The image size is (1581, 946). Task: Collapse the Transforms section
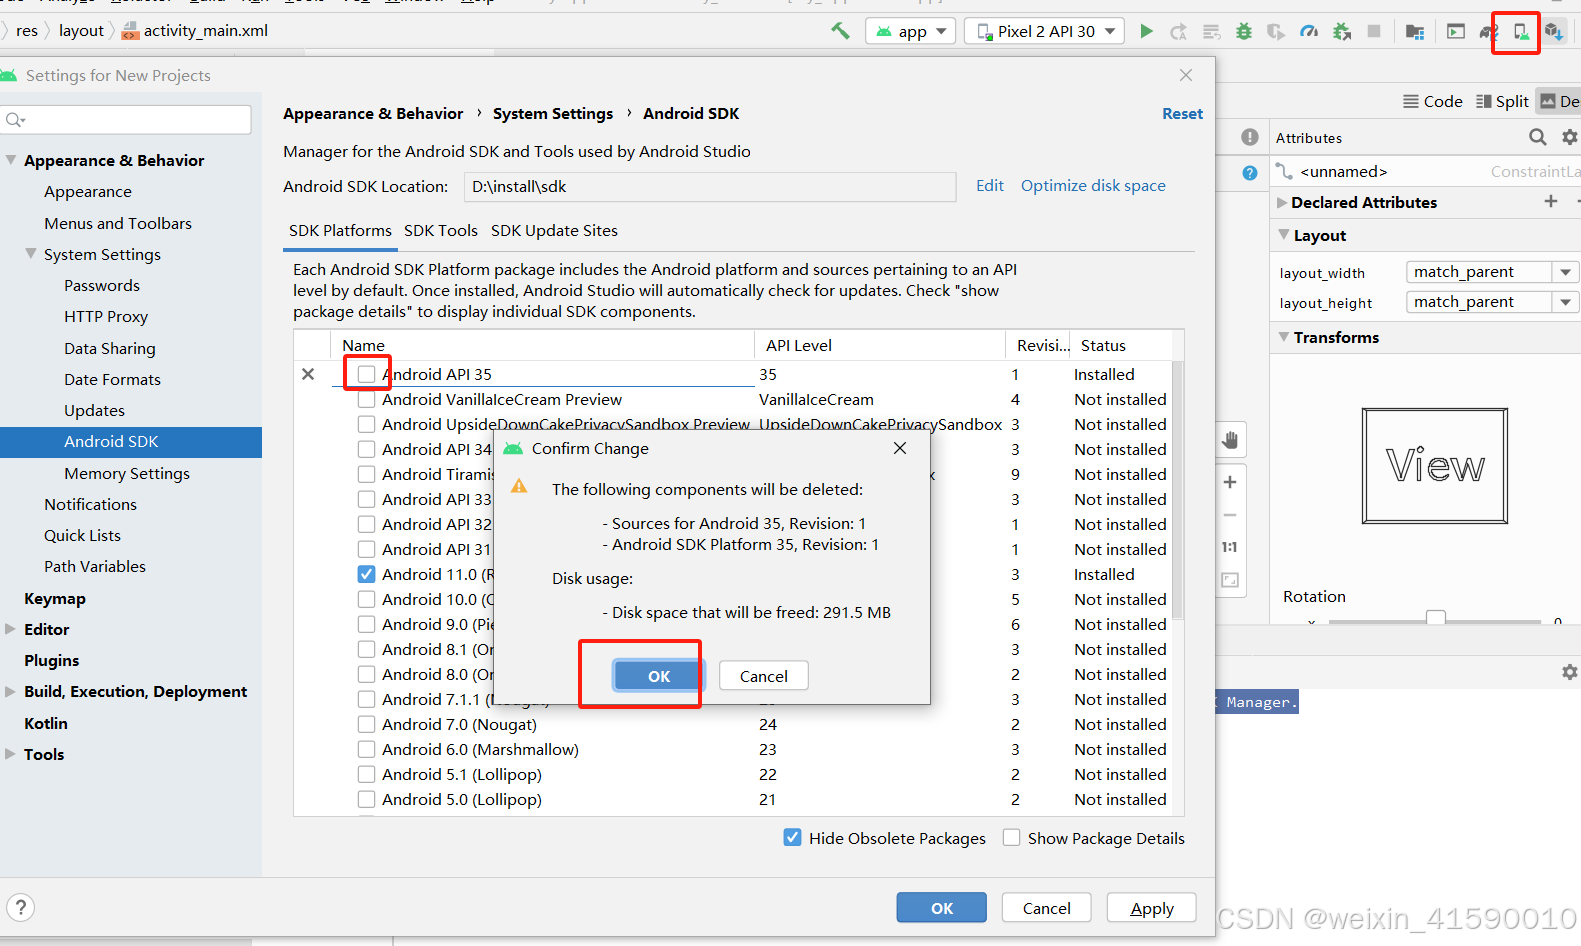click(1284, 336)
